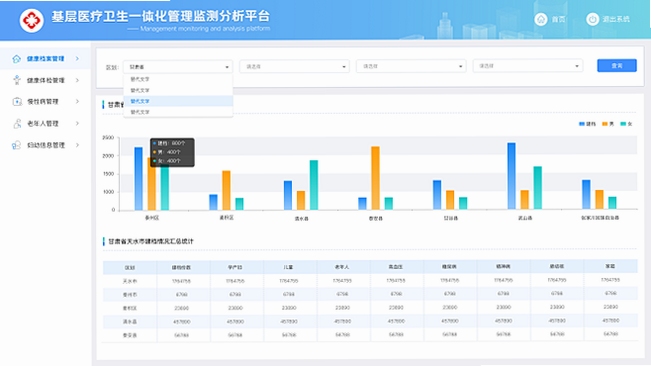Select the highlighted 替代文字 dropdown option
Viewport: 651px width, 366px height.
(x=178, y=101)
